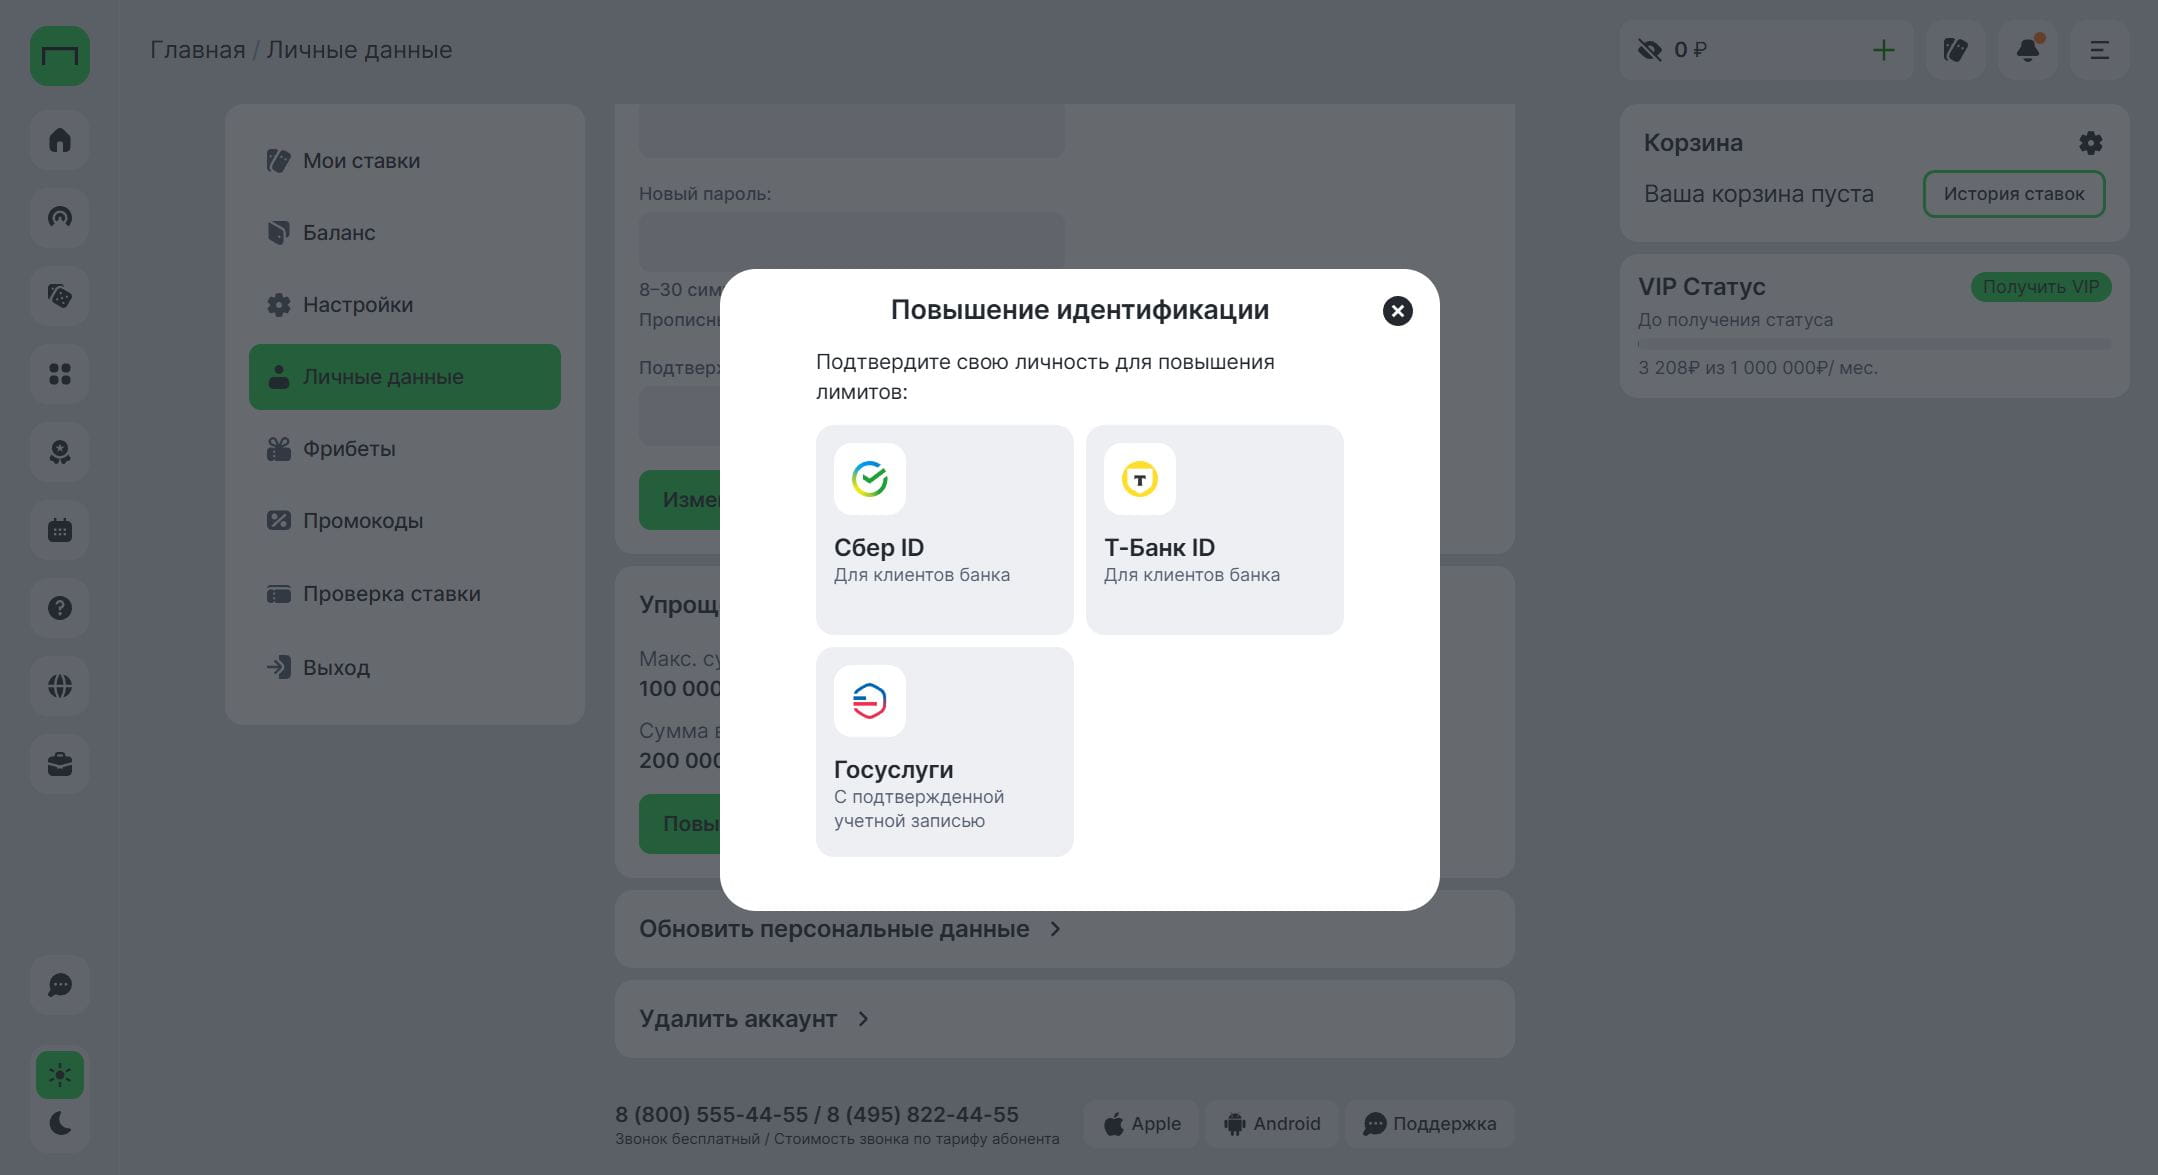Choose Сбер ID verification option

(x=945, y=529)
